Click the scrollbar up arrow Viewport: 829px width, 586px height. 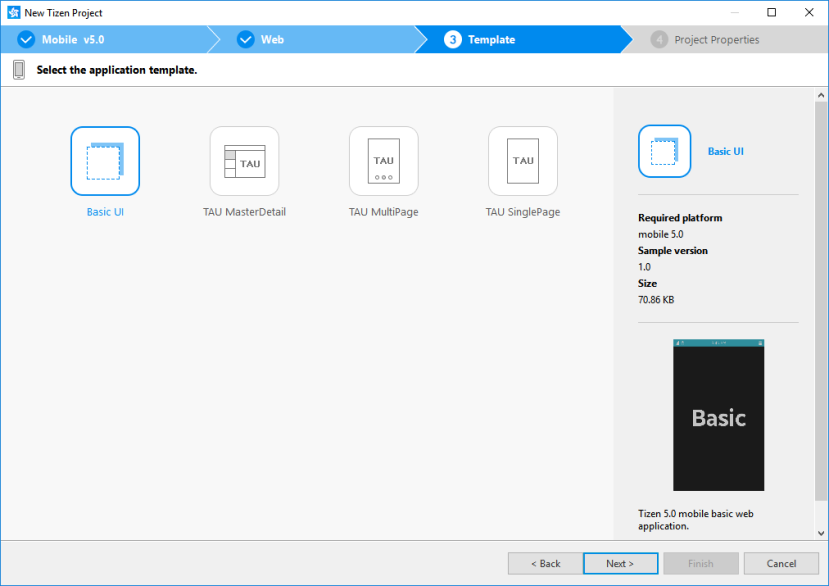[x=820, y=94]
